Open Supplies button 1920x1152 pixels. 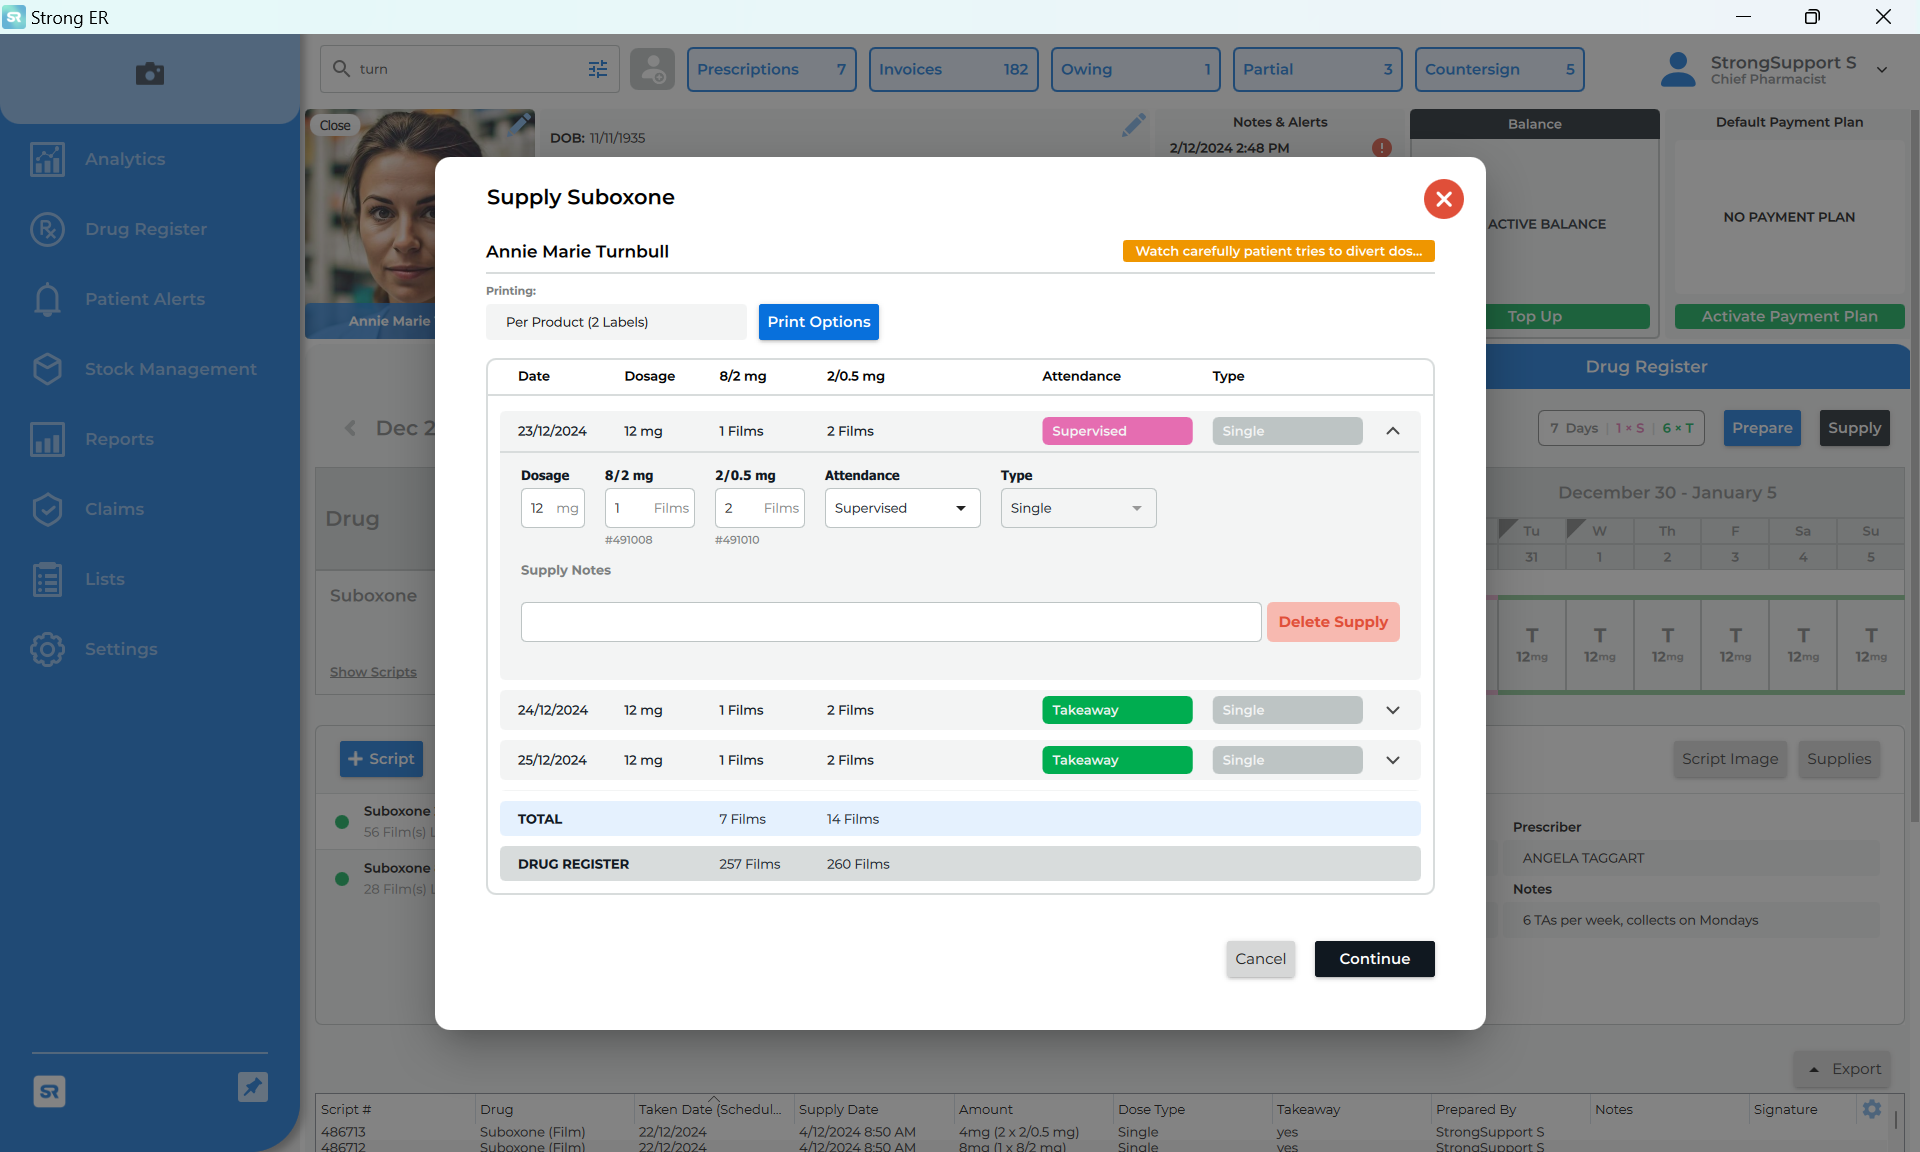[x=1838, y=759]
